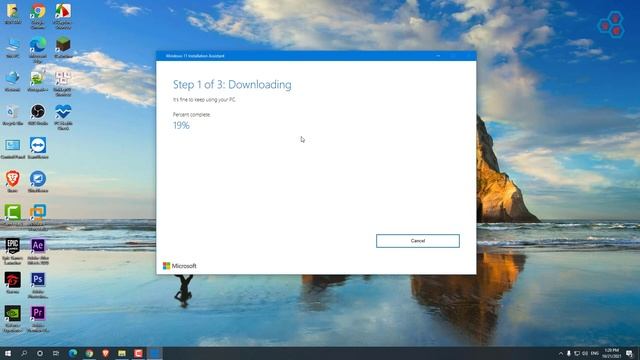Click the 19% percent complete value
Viewport: 640px width, 360px height.
tap(181, 125)
